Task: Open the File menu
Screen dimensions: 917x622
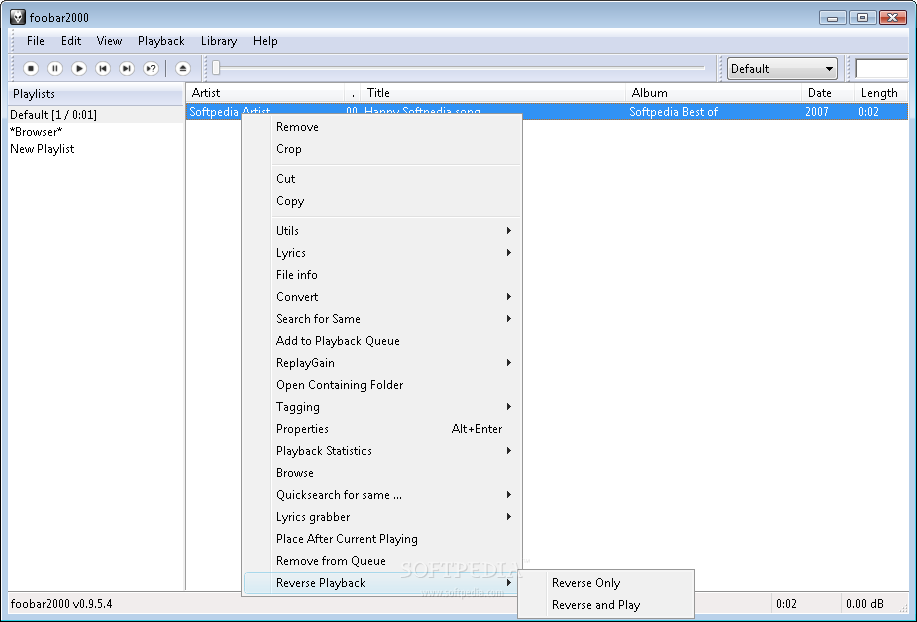Action: pyautogui.click(x=36, y=41)
